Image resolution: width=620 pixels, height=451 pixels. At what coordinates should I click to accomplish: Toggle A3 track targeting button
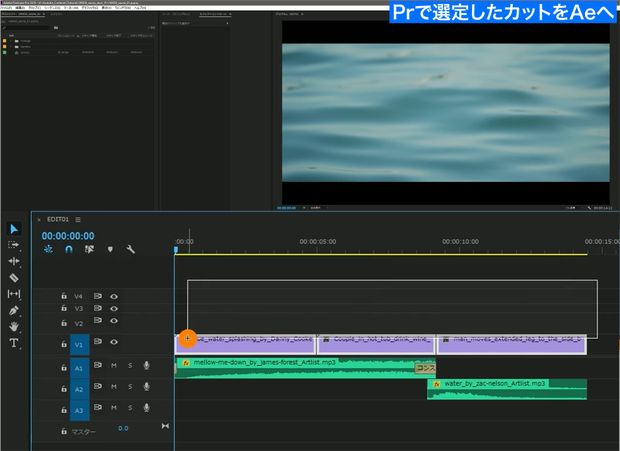click(x=79, y=410)
